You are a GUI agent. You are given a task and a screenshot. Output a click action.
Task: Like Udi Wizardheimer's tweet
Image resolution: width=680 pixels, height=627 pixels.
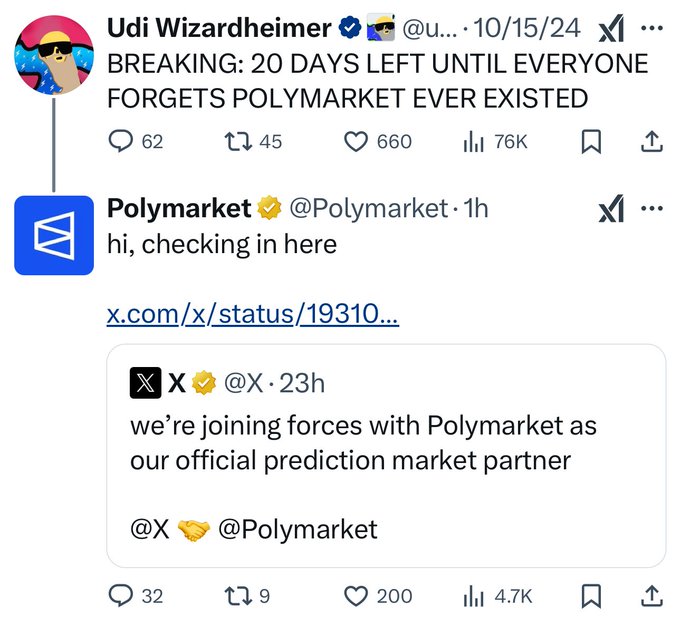click(x=356, y=142)
